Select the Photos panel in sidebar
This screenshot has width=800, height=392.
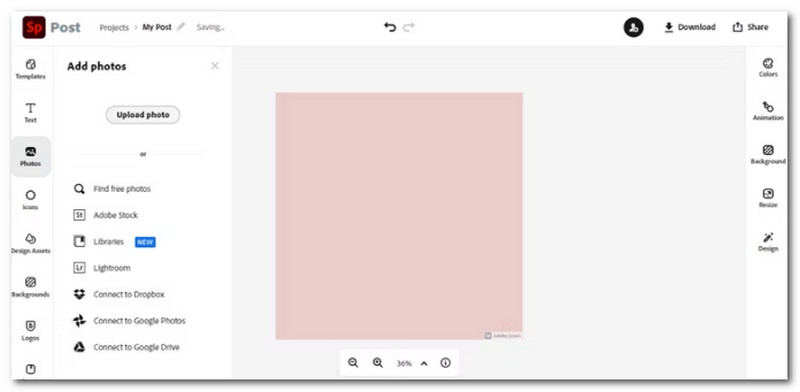[31, 157]
